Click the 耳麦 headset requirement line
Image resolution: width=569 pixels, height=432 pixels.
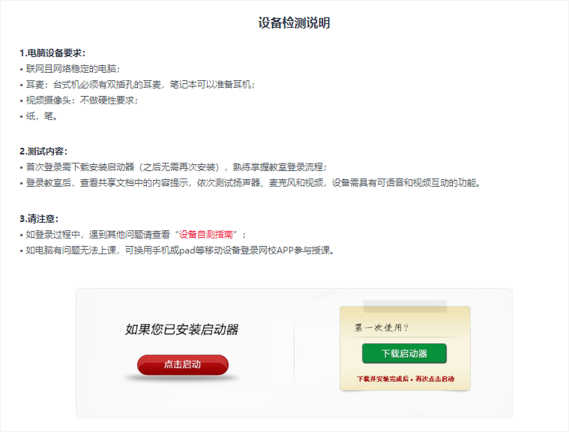(138, 85)
